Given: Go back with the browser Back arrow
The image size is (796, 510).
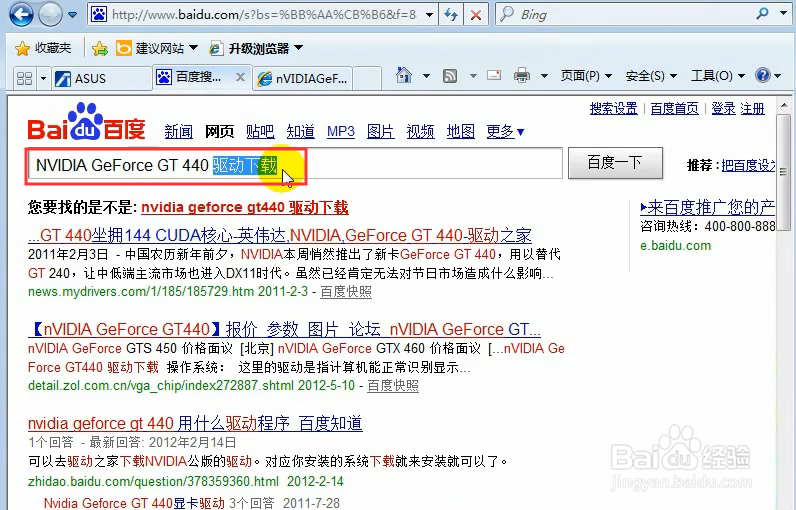Looking at the screenshot, I should click(21, 14).
